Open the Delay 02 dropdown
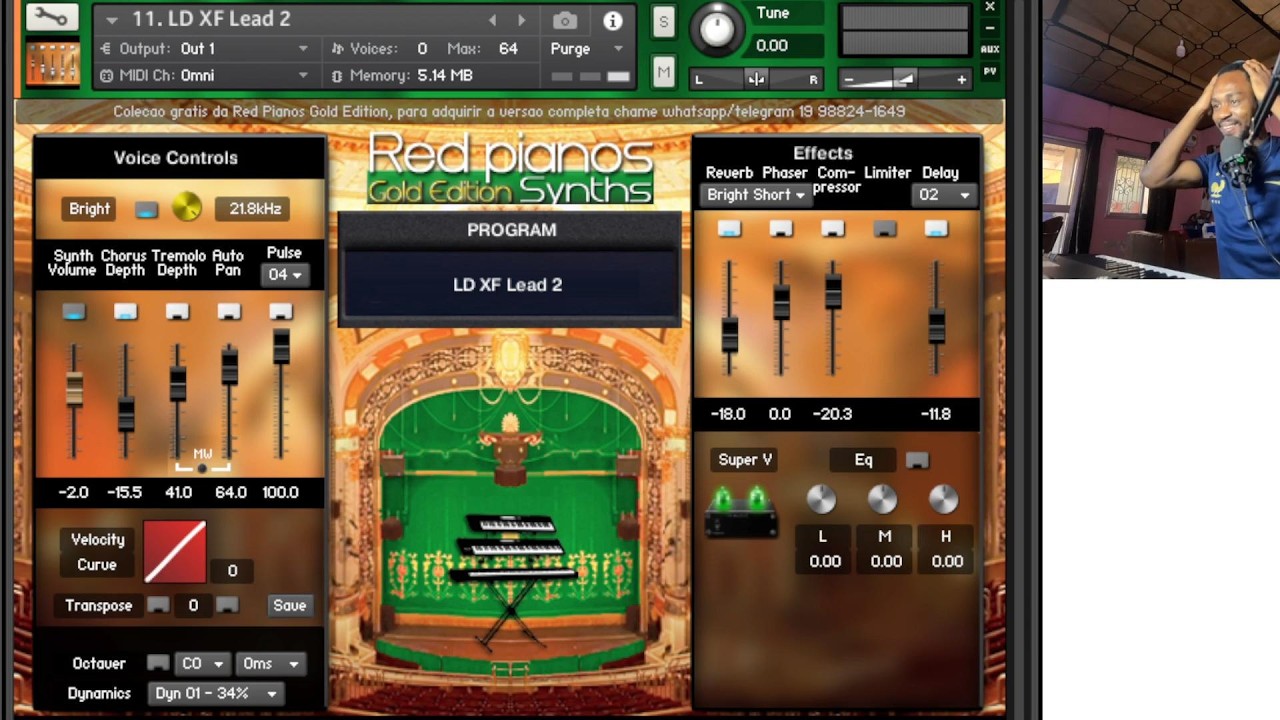Image resolution: width=1280 pixels, height=720 pixels. point(944,195)
